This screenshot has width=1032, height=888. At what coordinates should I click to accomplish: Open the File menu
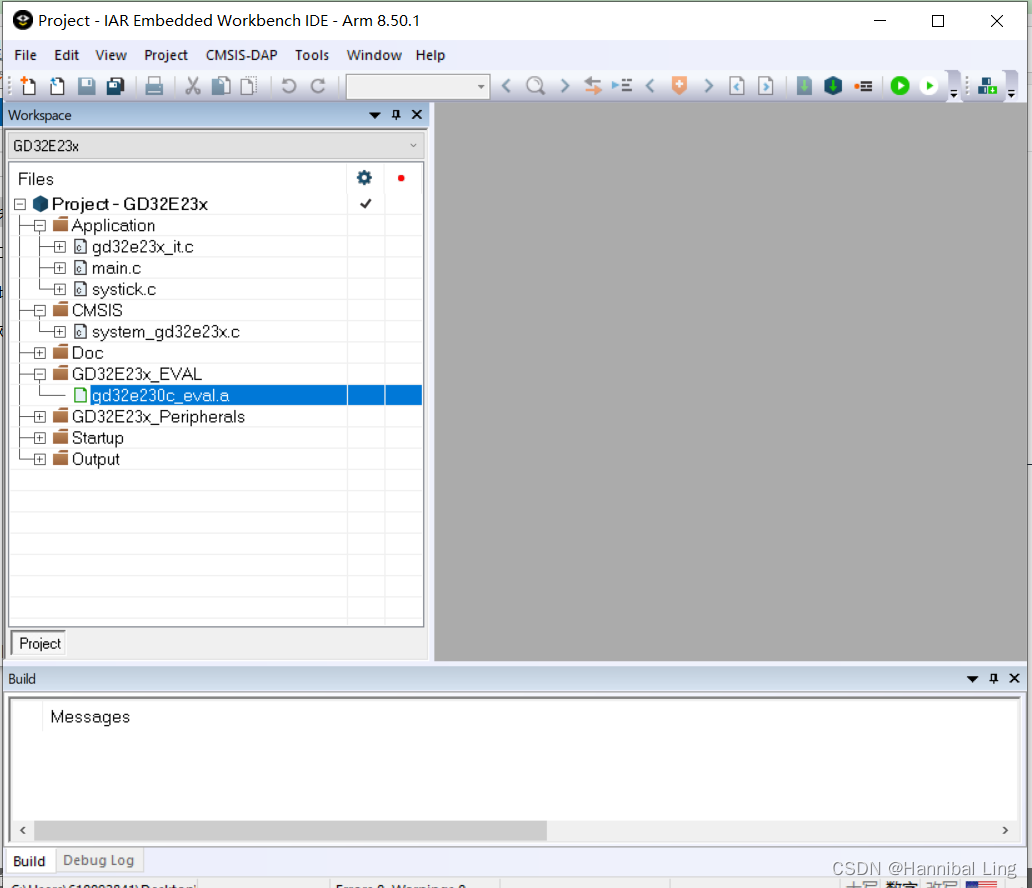click(x=25, y=55)
